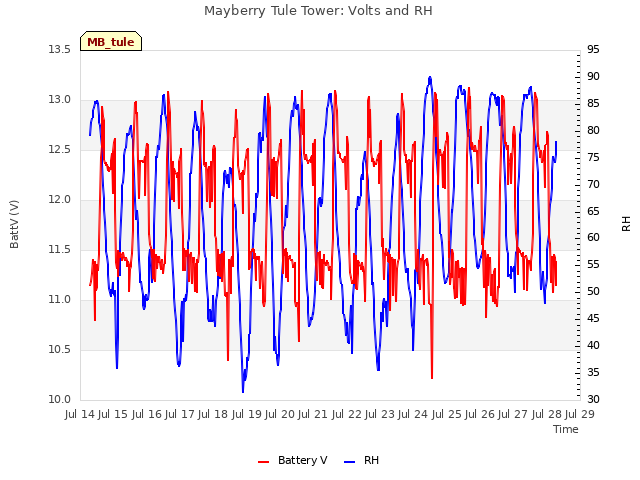
Task: Click the Time axis label
Action: (566, 429)
